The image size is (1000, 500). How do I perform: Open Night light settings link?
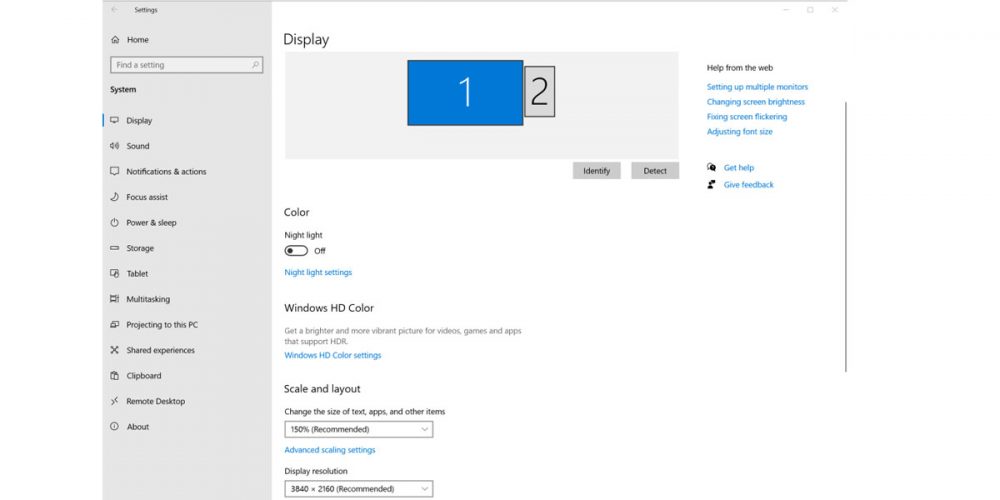click(318, 272)
